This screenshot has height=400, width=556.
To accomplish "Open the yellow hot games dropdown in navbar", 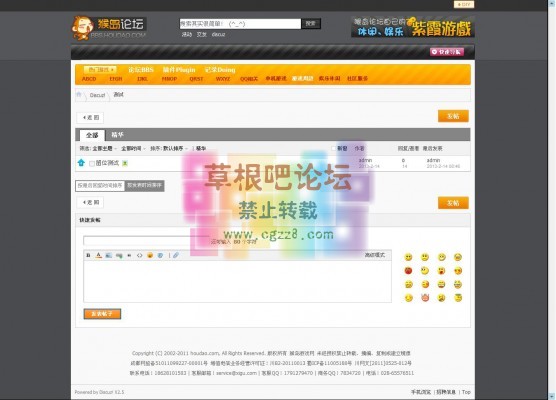I will pyautogui.click(x=100, y=70).
